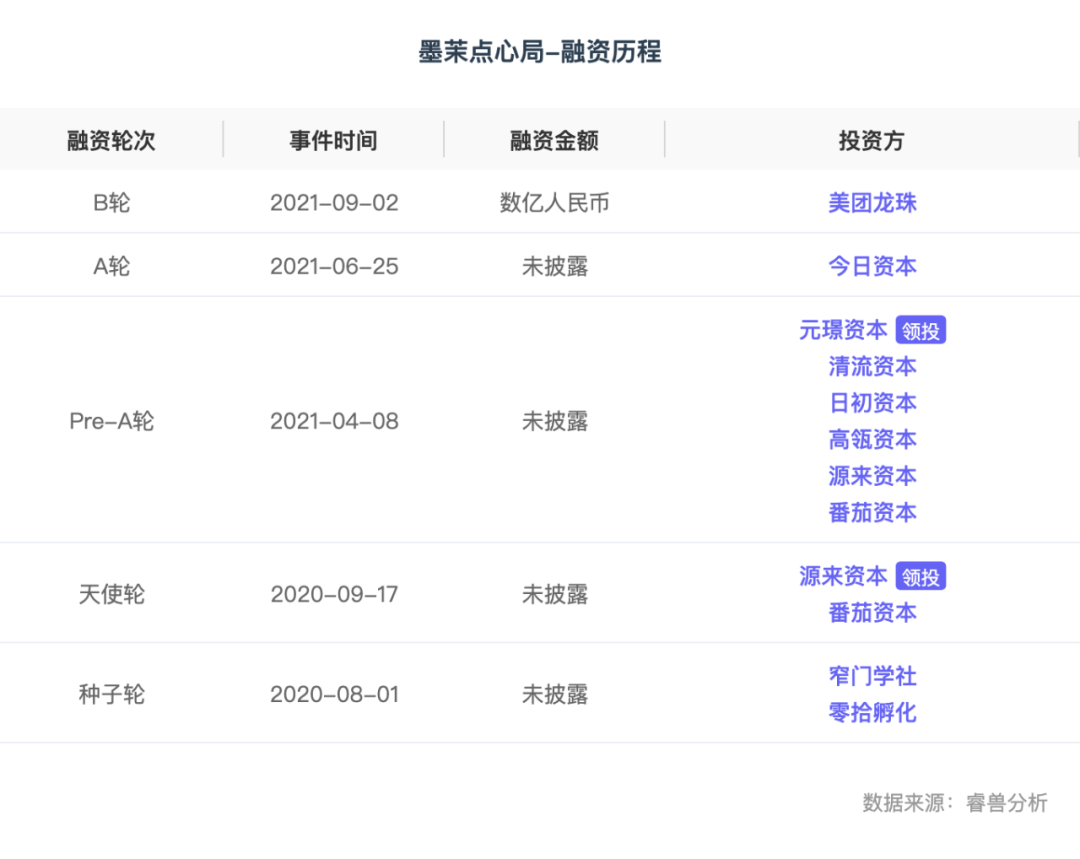Select the date 2021-09-02
Image resolution: width=1080 pixels, height=859 pixels.
pos(334,202)
